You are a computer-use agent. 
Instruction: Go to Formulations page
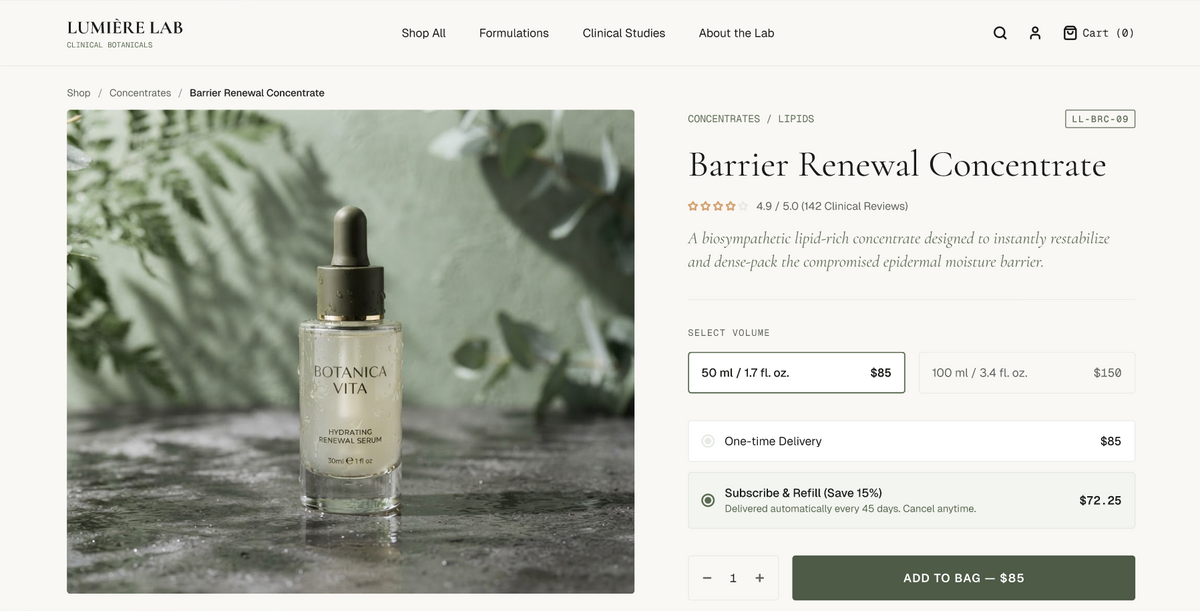[514, 33]
